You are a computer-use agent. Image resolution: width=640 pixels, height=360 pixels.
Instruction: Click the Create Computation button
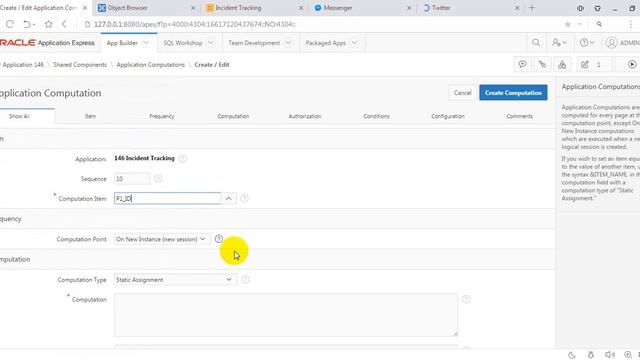click(513, 93)
